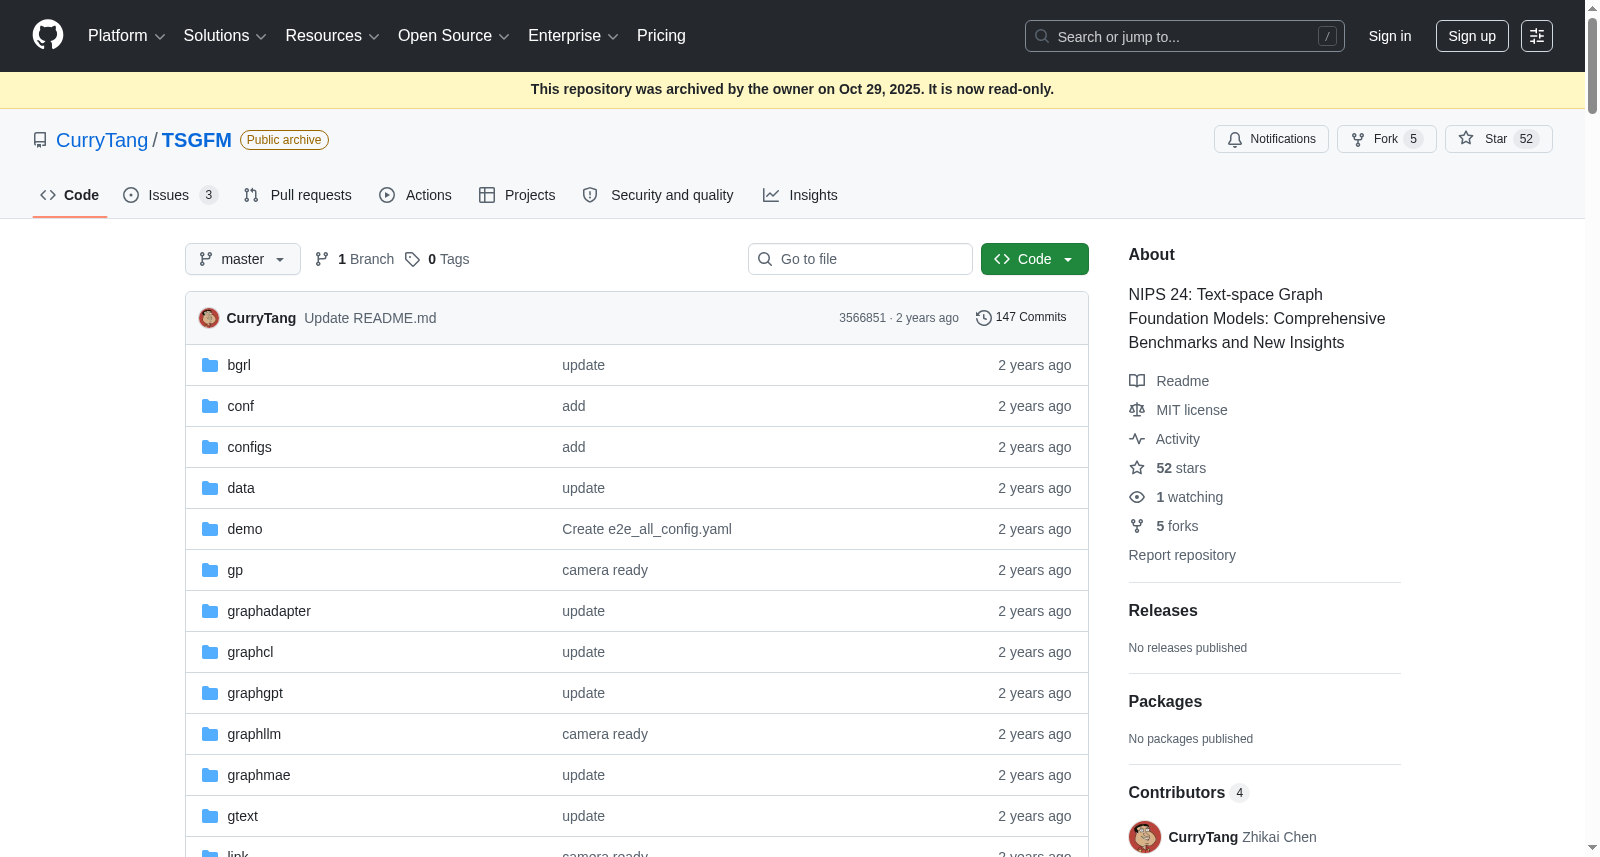
Task: Open the master branch selector
Action: pyautogui.click(x=243, y=259)
